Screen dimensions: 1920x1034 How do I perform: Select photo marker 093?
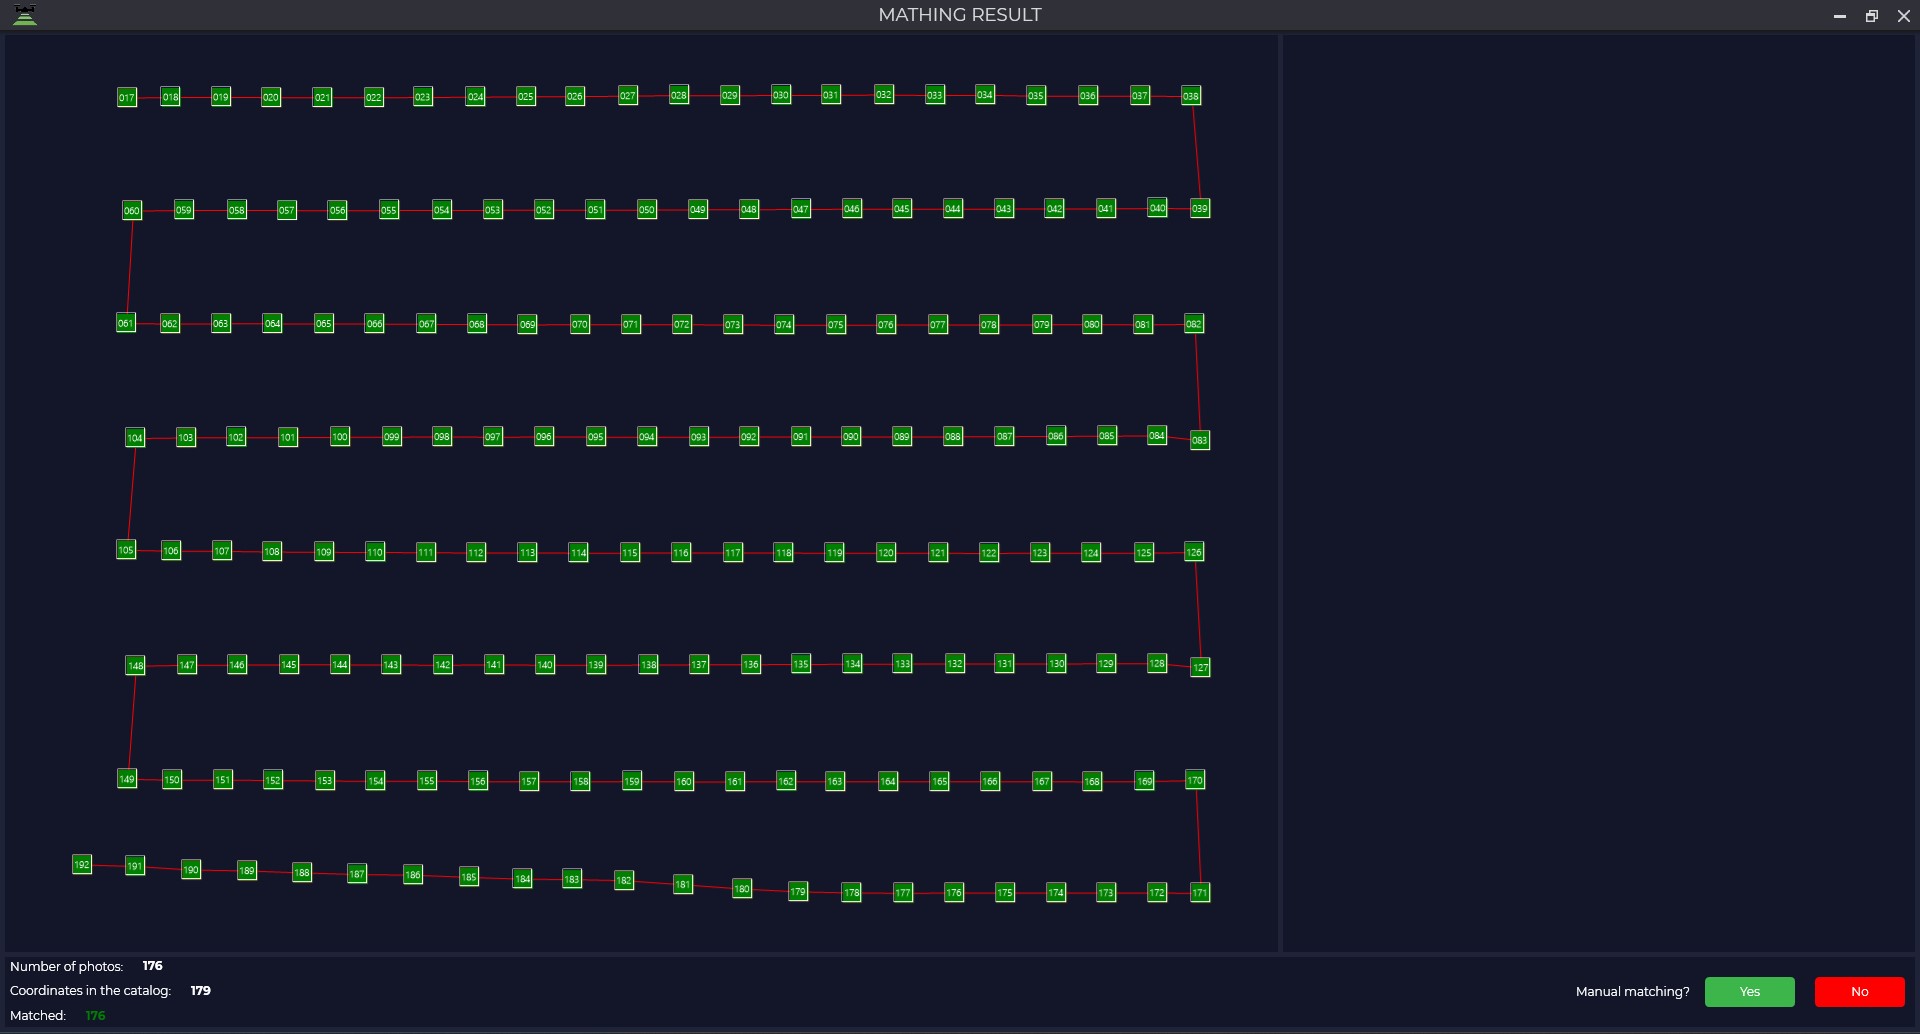click(699, 437)
